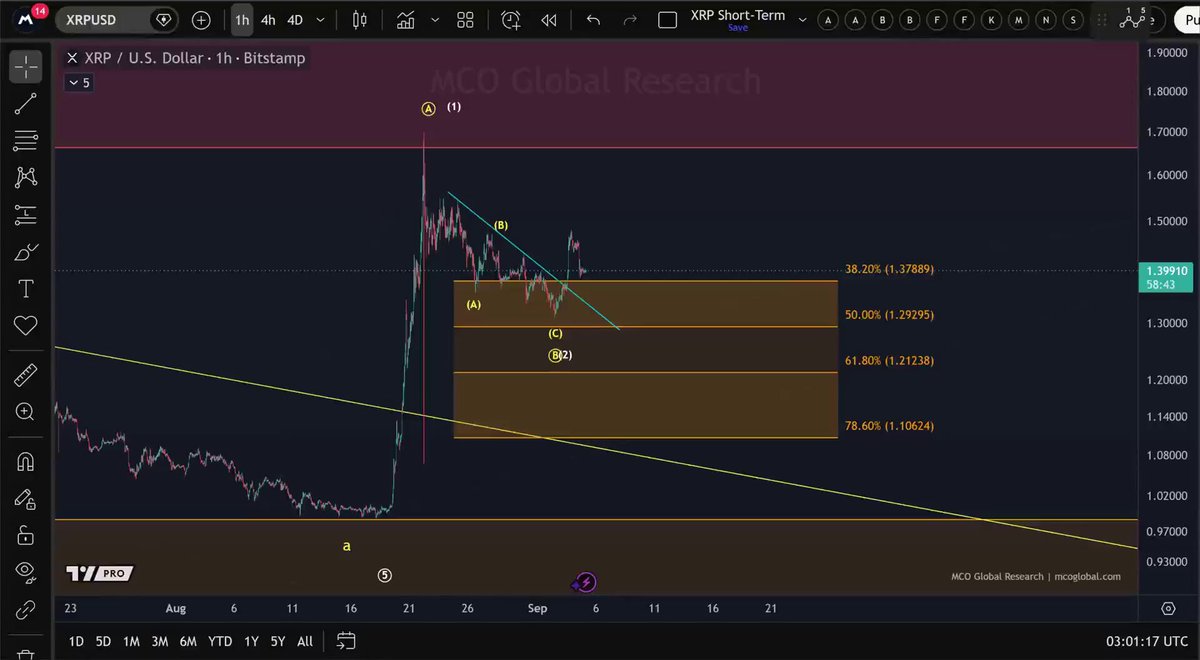Switch range to 3M
This screenshot has height=660, width=1200.
pyautogui.click(x=159, y=641)
